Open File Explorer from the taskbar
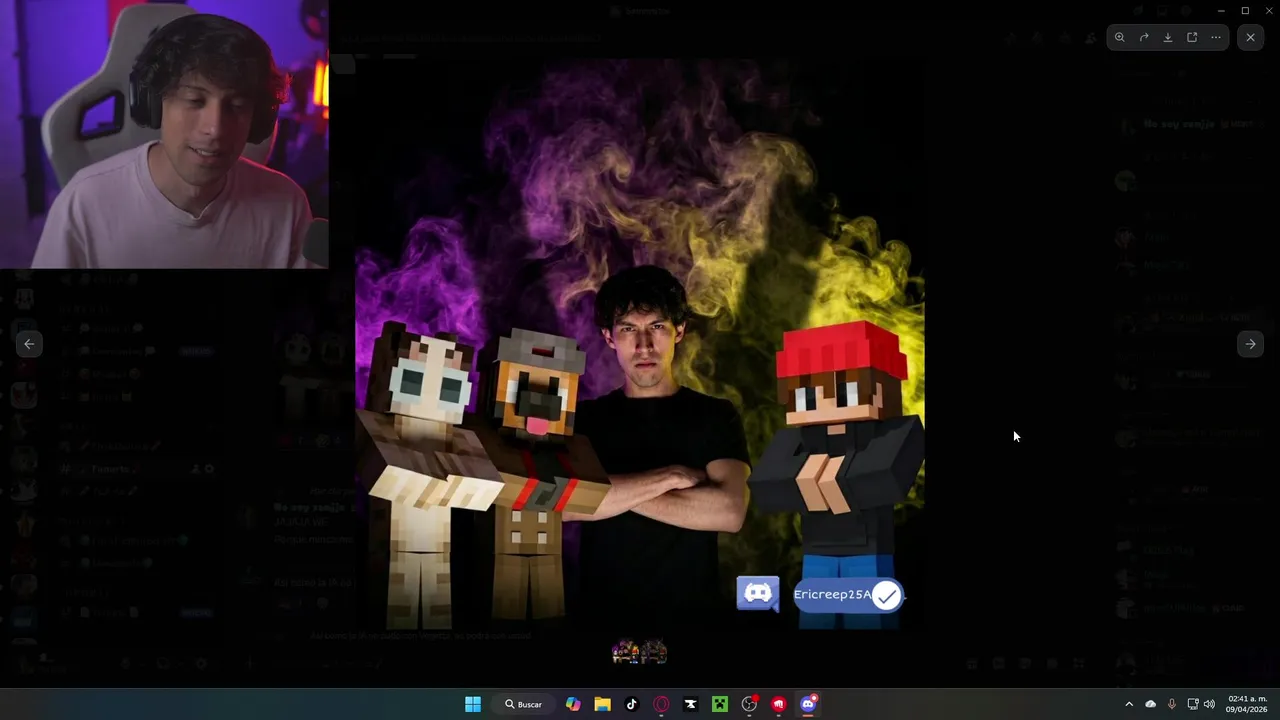 point(602,704)
